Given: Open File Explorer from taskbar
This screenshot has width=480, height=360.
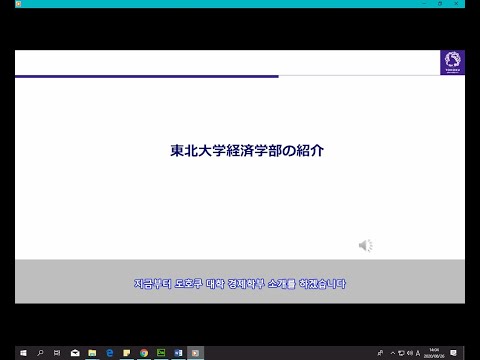Looking at the screenshot, I should tap(92, 353).
